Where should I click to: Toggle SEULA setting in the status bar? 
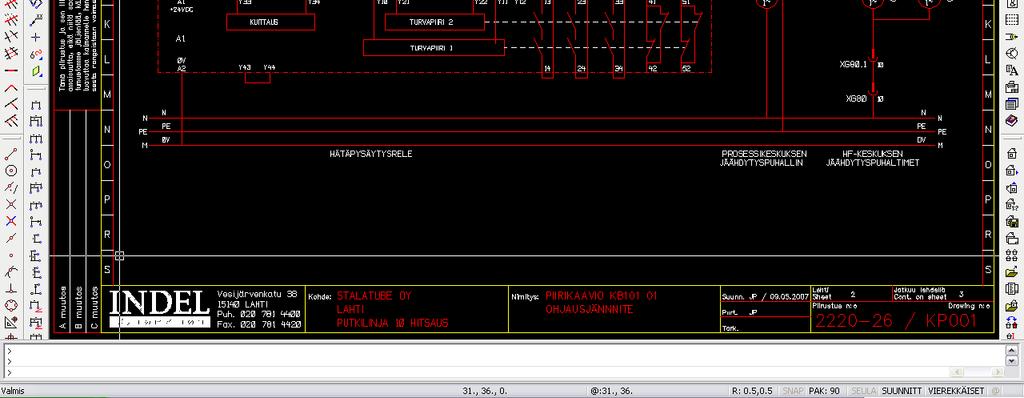863,391
